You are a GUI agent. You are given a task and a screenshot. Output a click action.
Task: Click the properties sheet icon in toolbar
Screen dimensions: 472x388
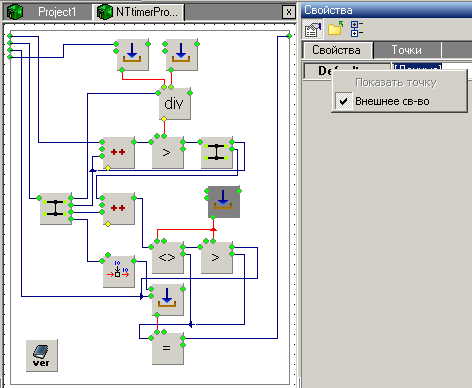pyautogui.click(x=313, y=30)
